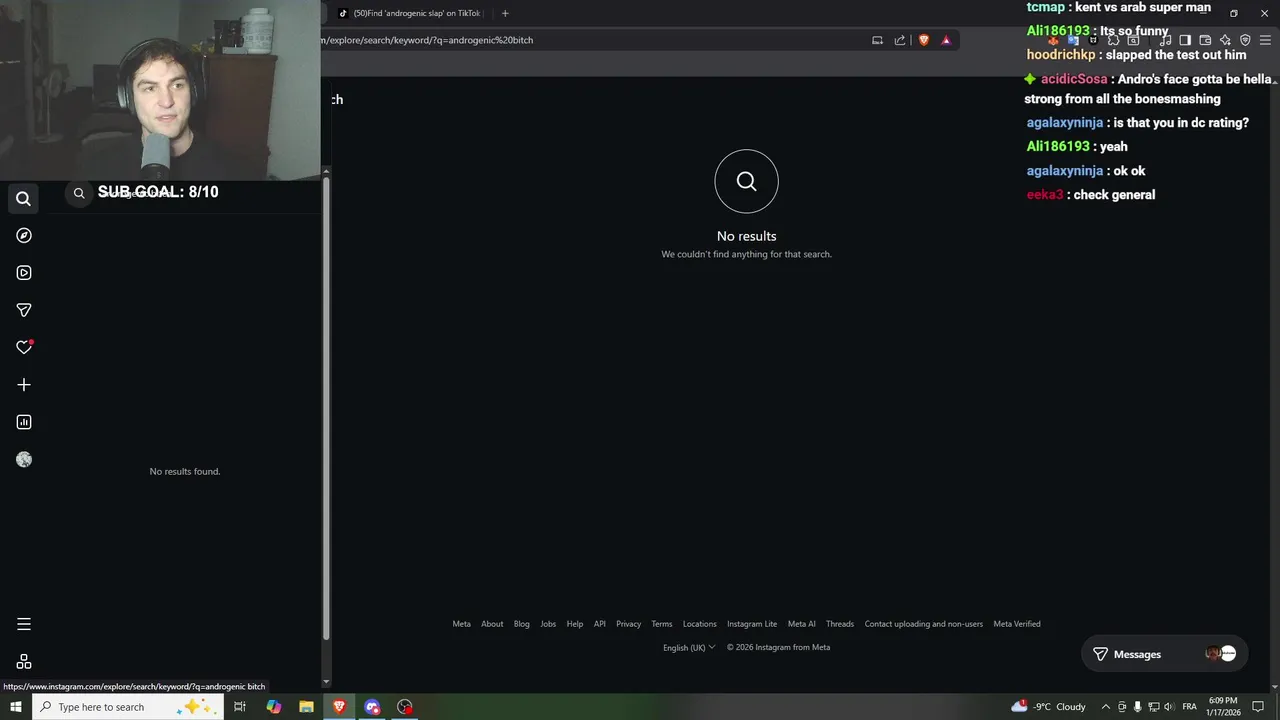Click the volume speaker tray icon

[1169, 707]
